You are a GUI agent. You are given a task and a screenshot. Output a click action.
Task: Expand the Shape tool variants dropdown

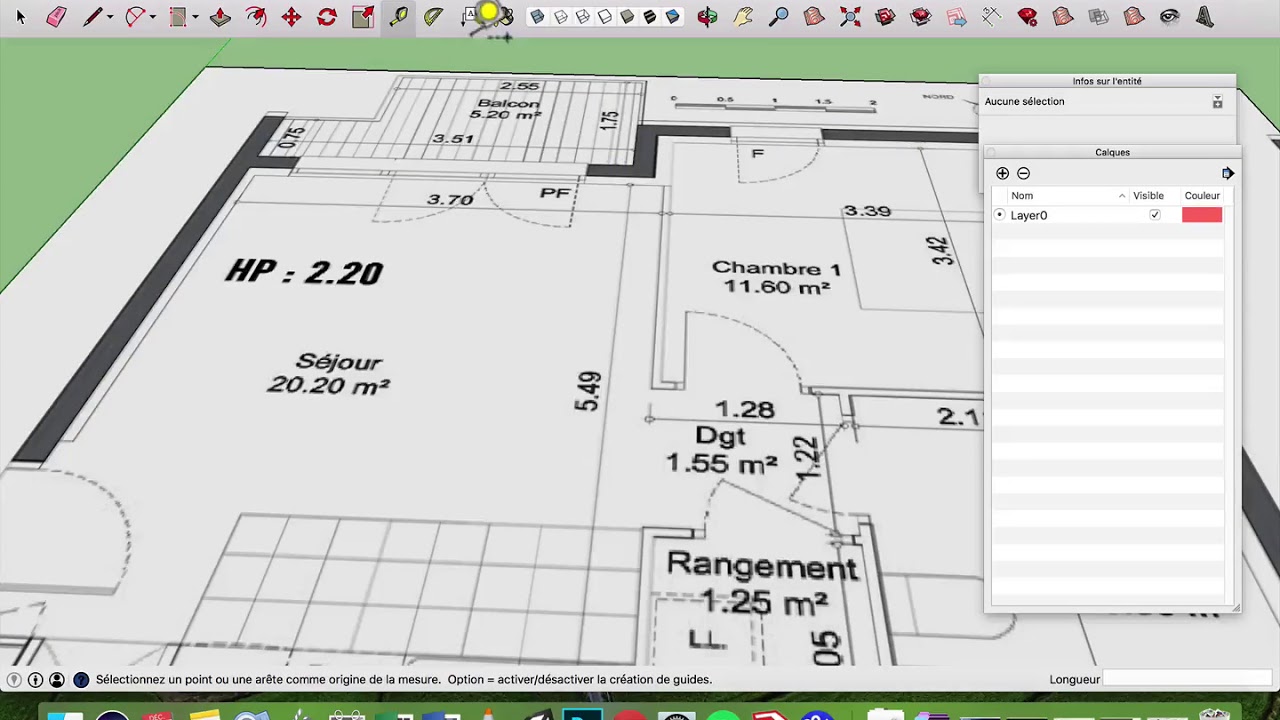pos(195,17)
